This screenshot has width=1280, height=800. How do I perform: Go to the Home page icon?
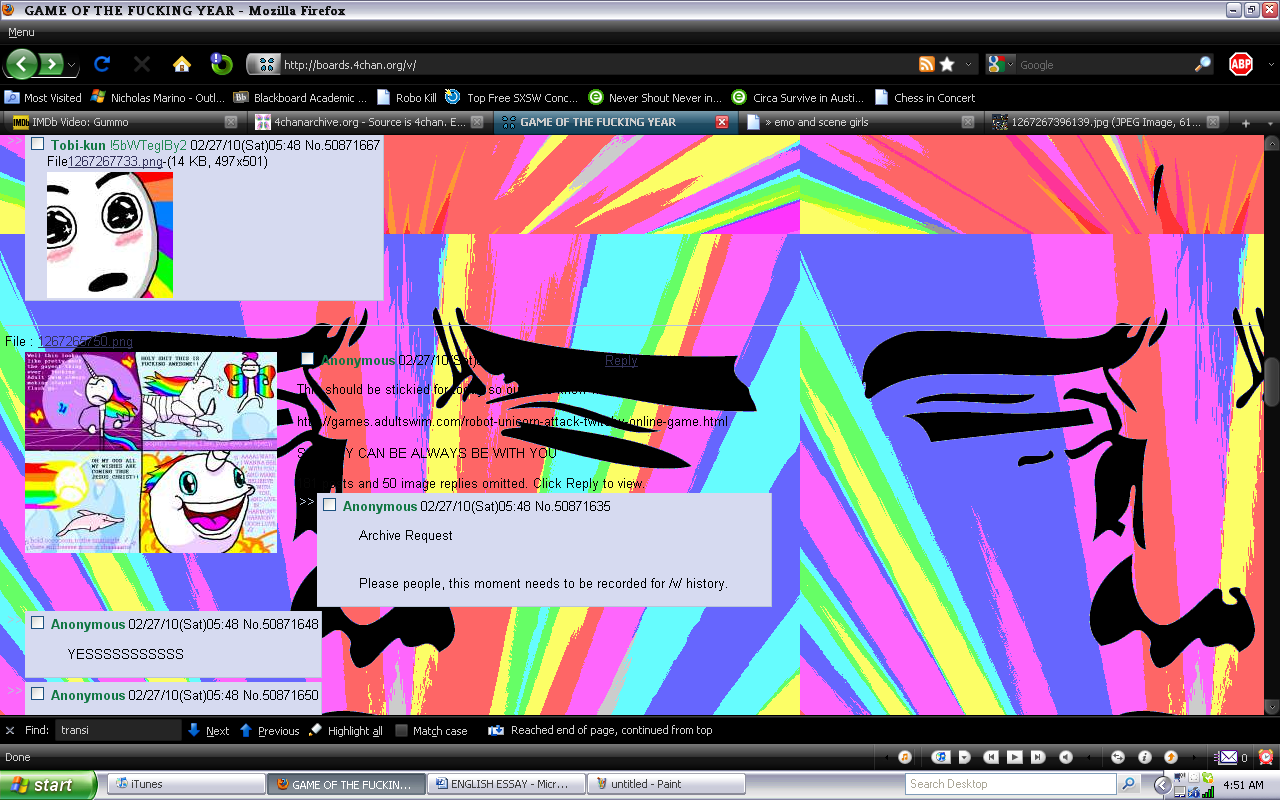181,64
